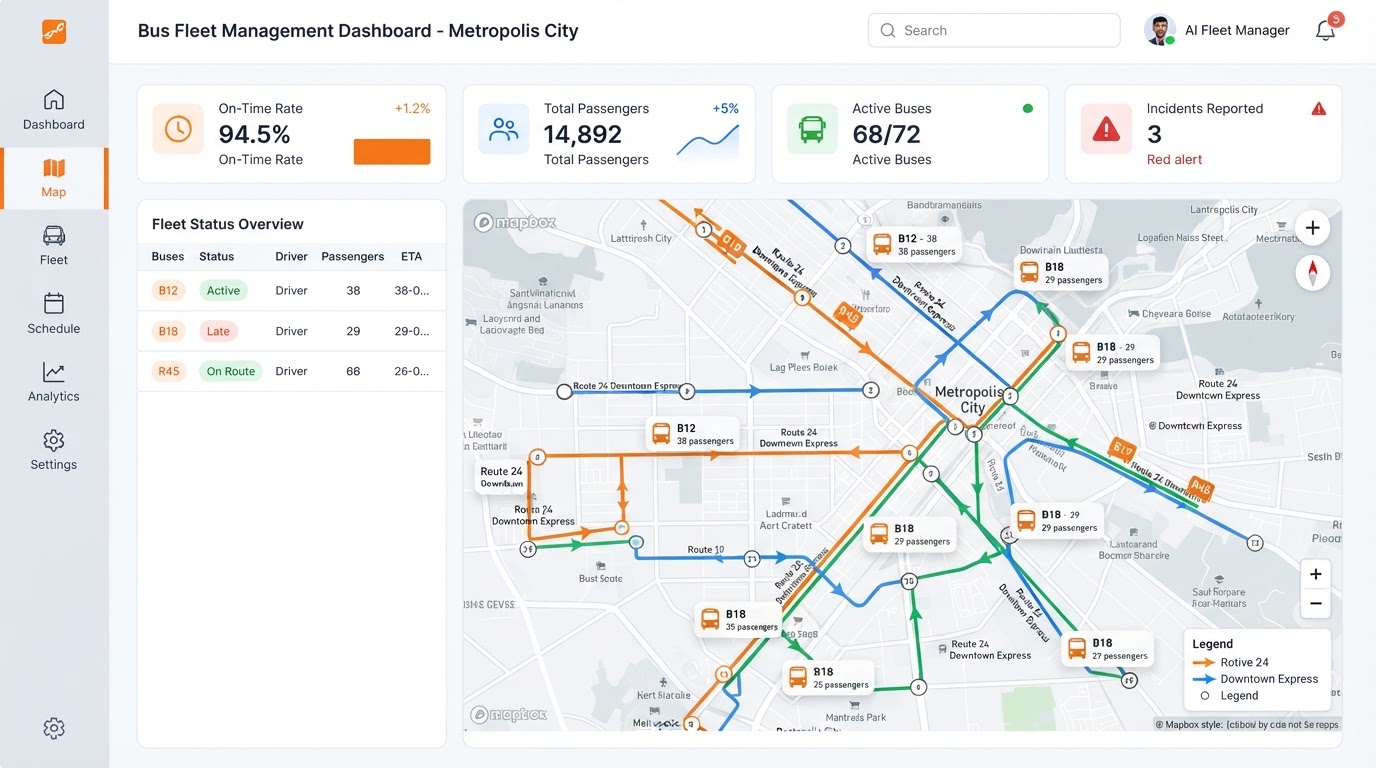1376x768 pixels.
Task: Click the orange Rotive 24 entry in the legend
Action: [x=1232, y=662]
